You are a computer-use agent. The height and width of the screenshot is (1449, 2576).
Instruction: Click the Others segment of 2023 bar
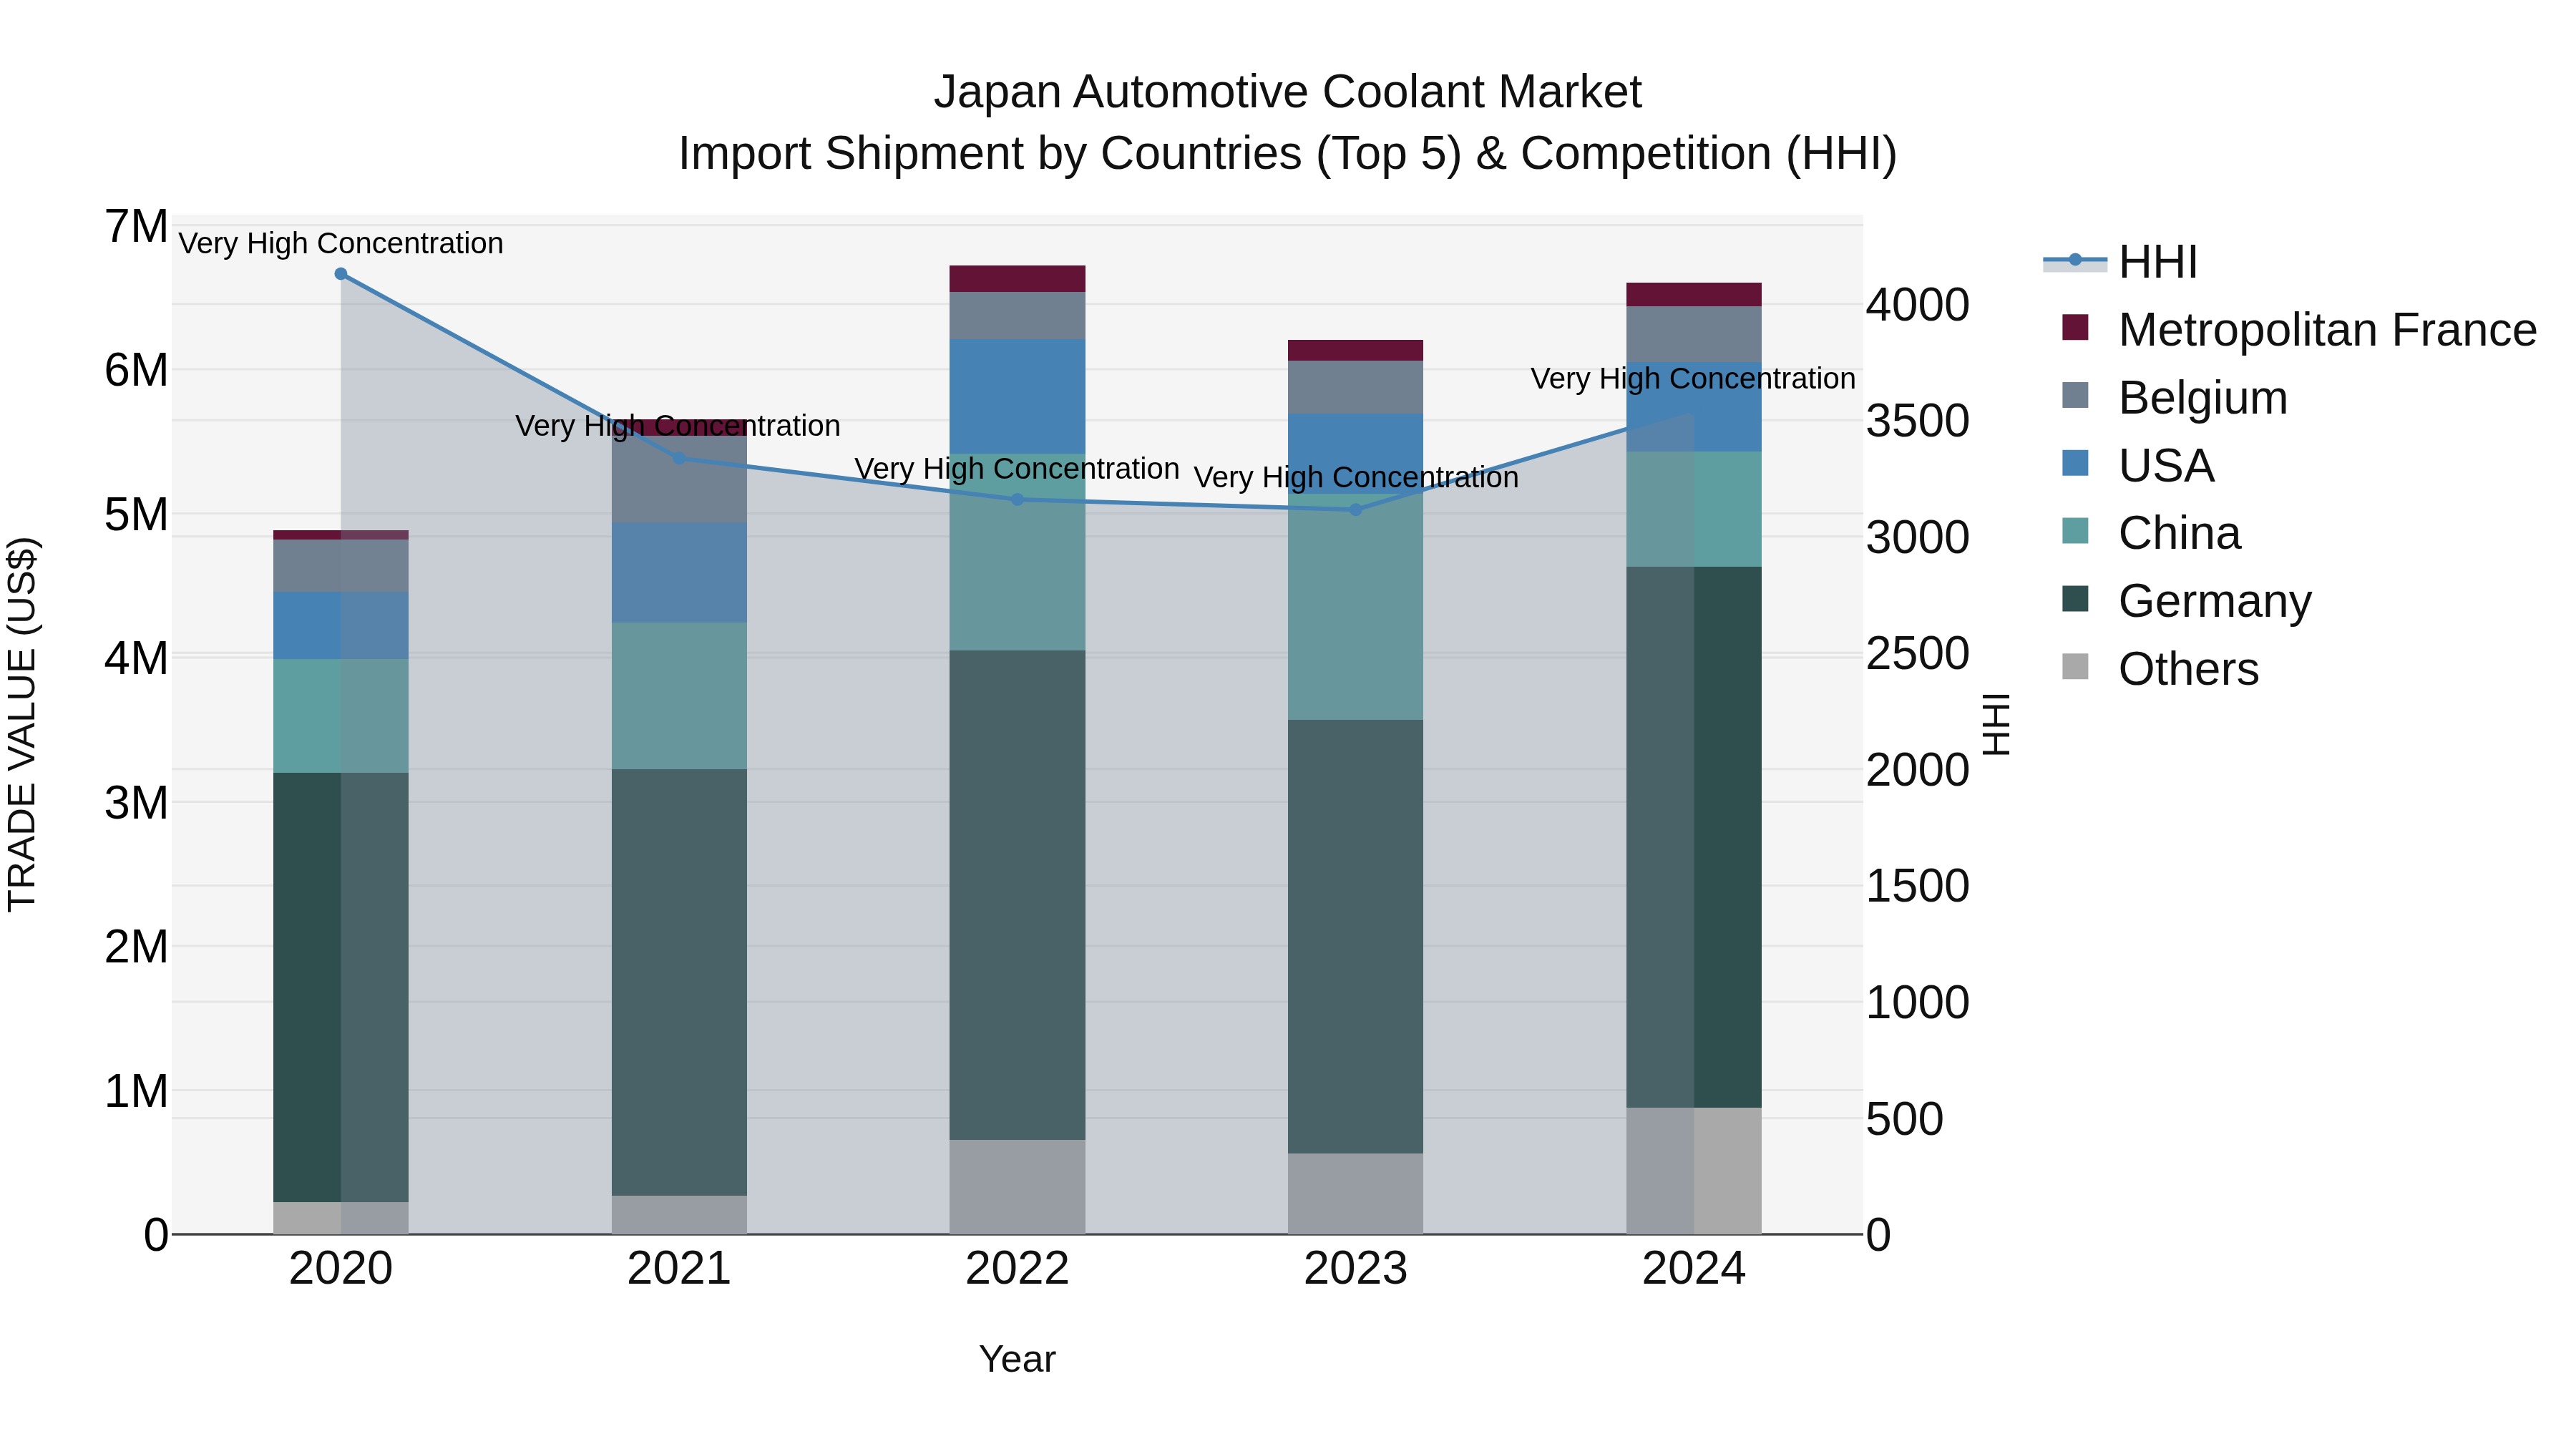pos(1356,1195)
